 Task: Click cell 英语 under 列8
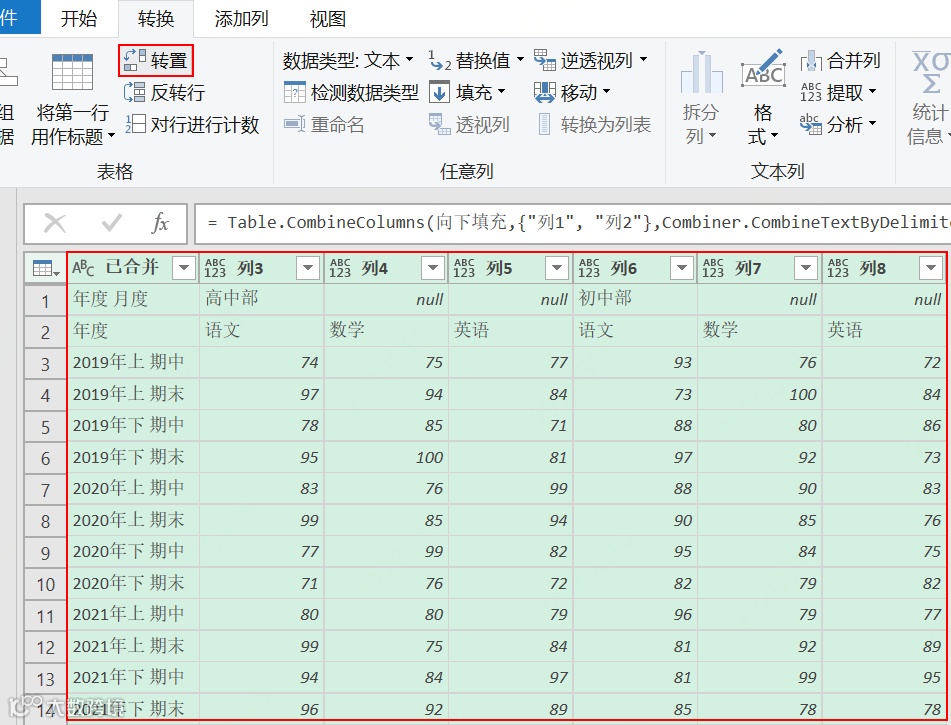pyautogui.click(x=884, y=330)
